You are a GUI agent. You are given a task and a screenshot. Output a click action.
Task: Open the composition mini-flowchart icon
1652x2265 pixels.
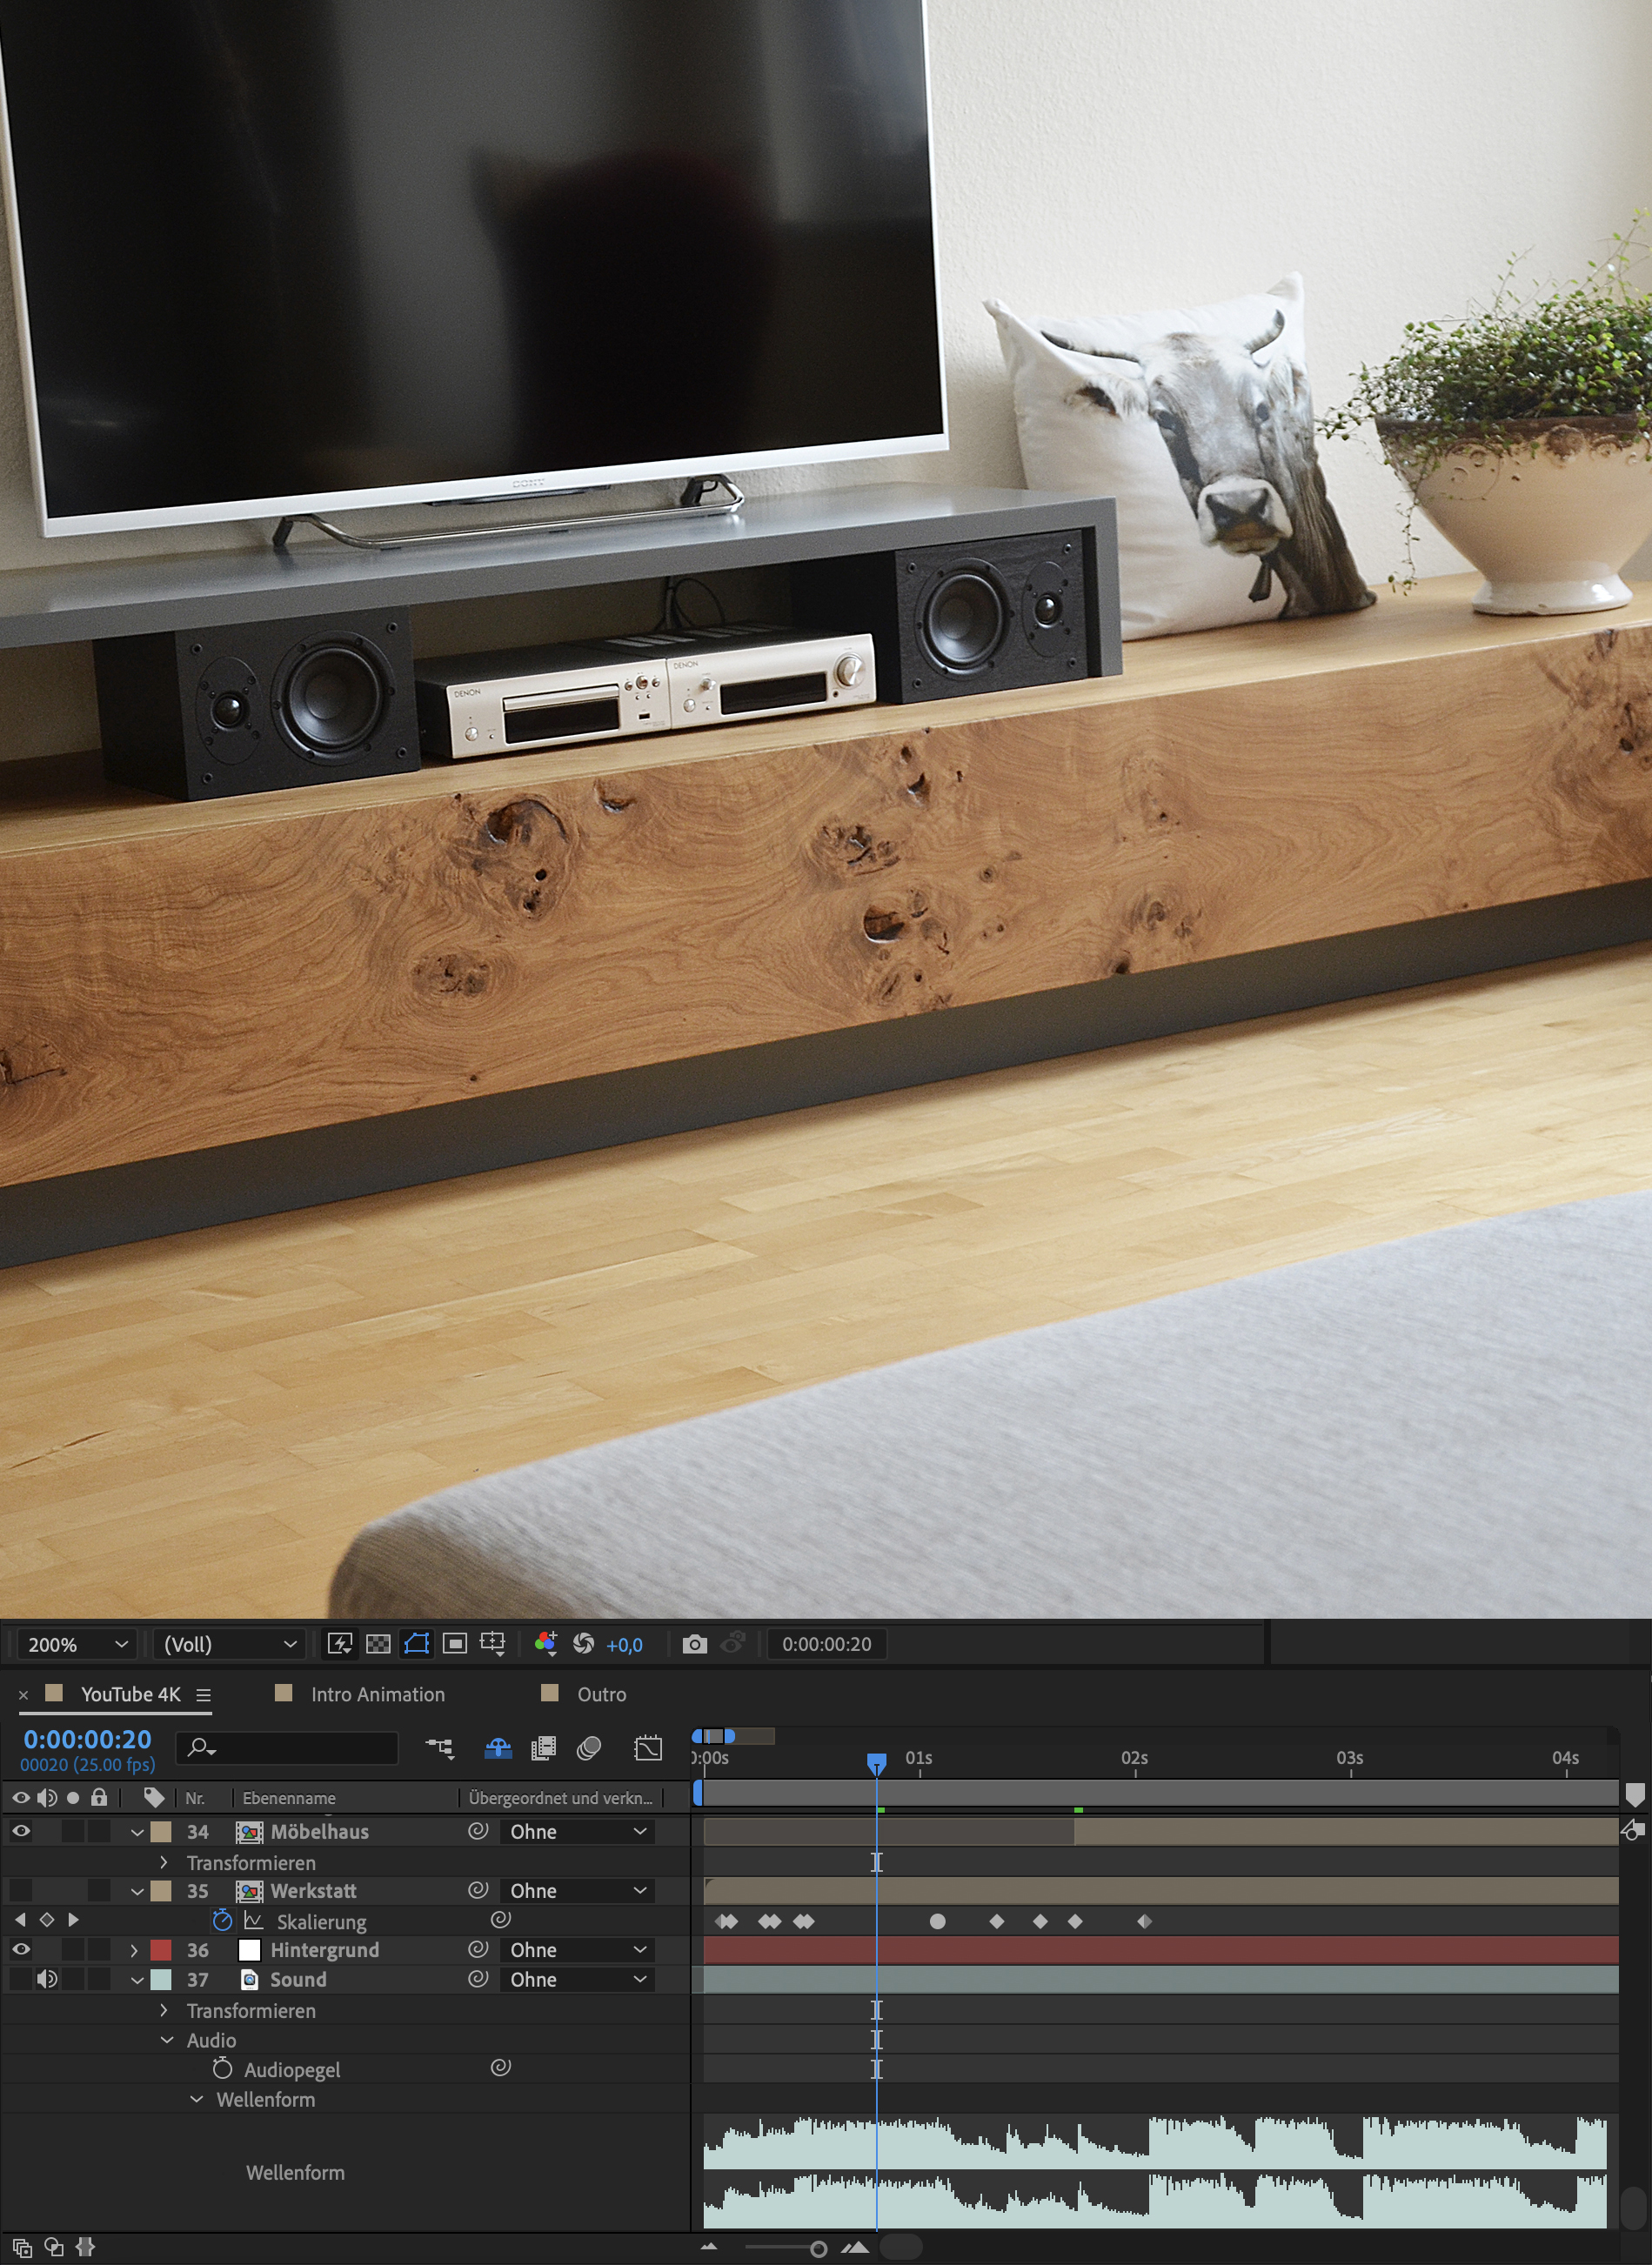pos(440,1748)
